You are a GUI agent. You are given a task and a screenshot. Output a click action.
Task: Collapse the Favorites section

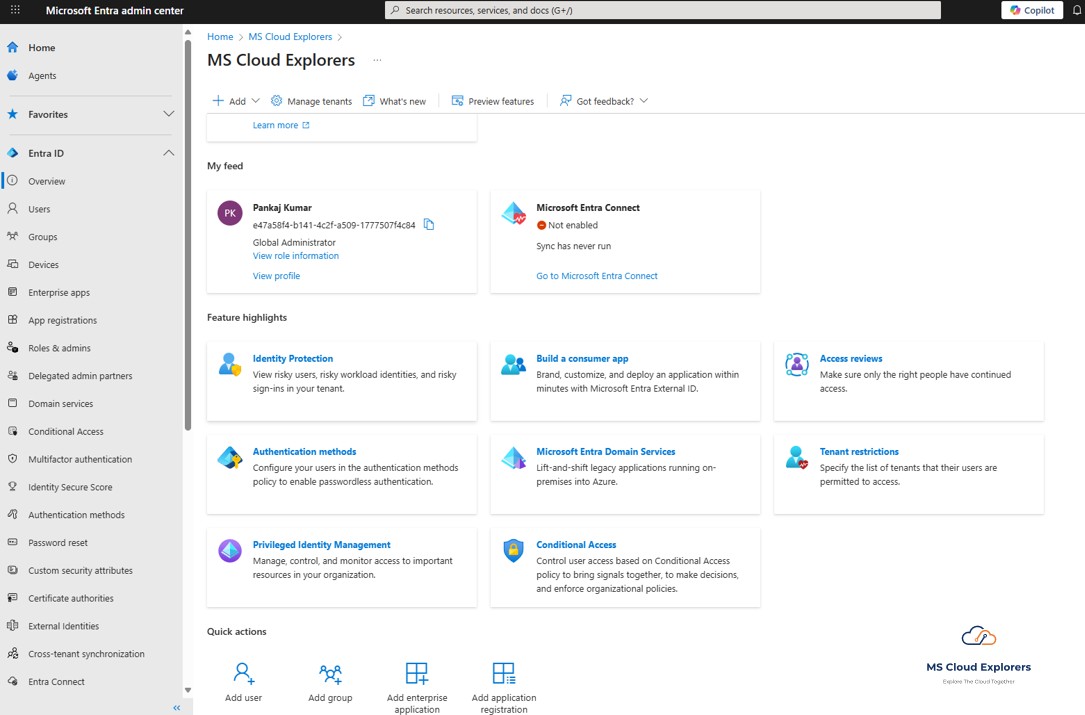pyautogui.click(x=168, y=114)
